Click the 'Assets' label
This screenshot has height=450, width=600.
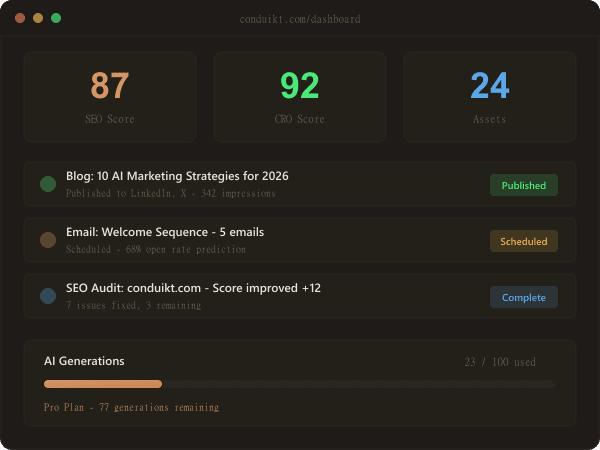(x=489, y=119)
